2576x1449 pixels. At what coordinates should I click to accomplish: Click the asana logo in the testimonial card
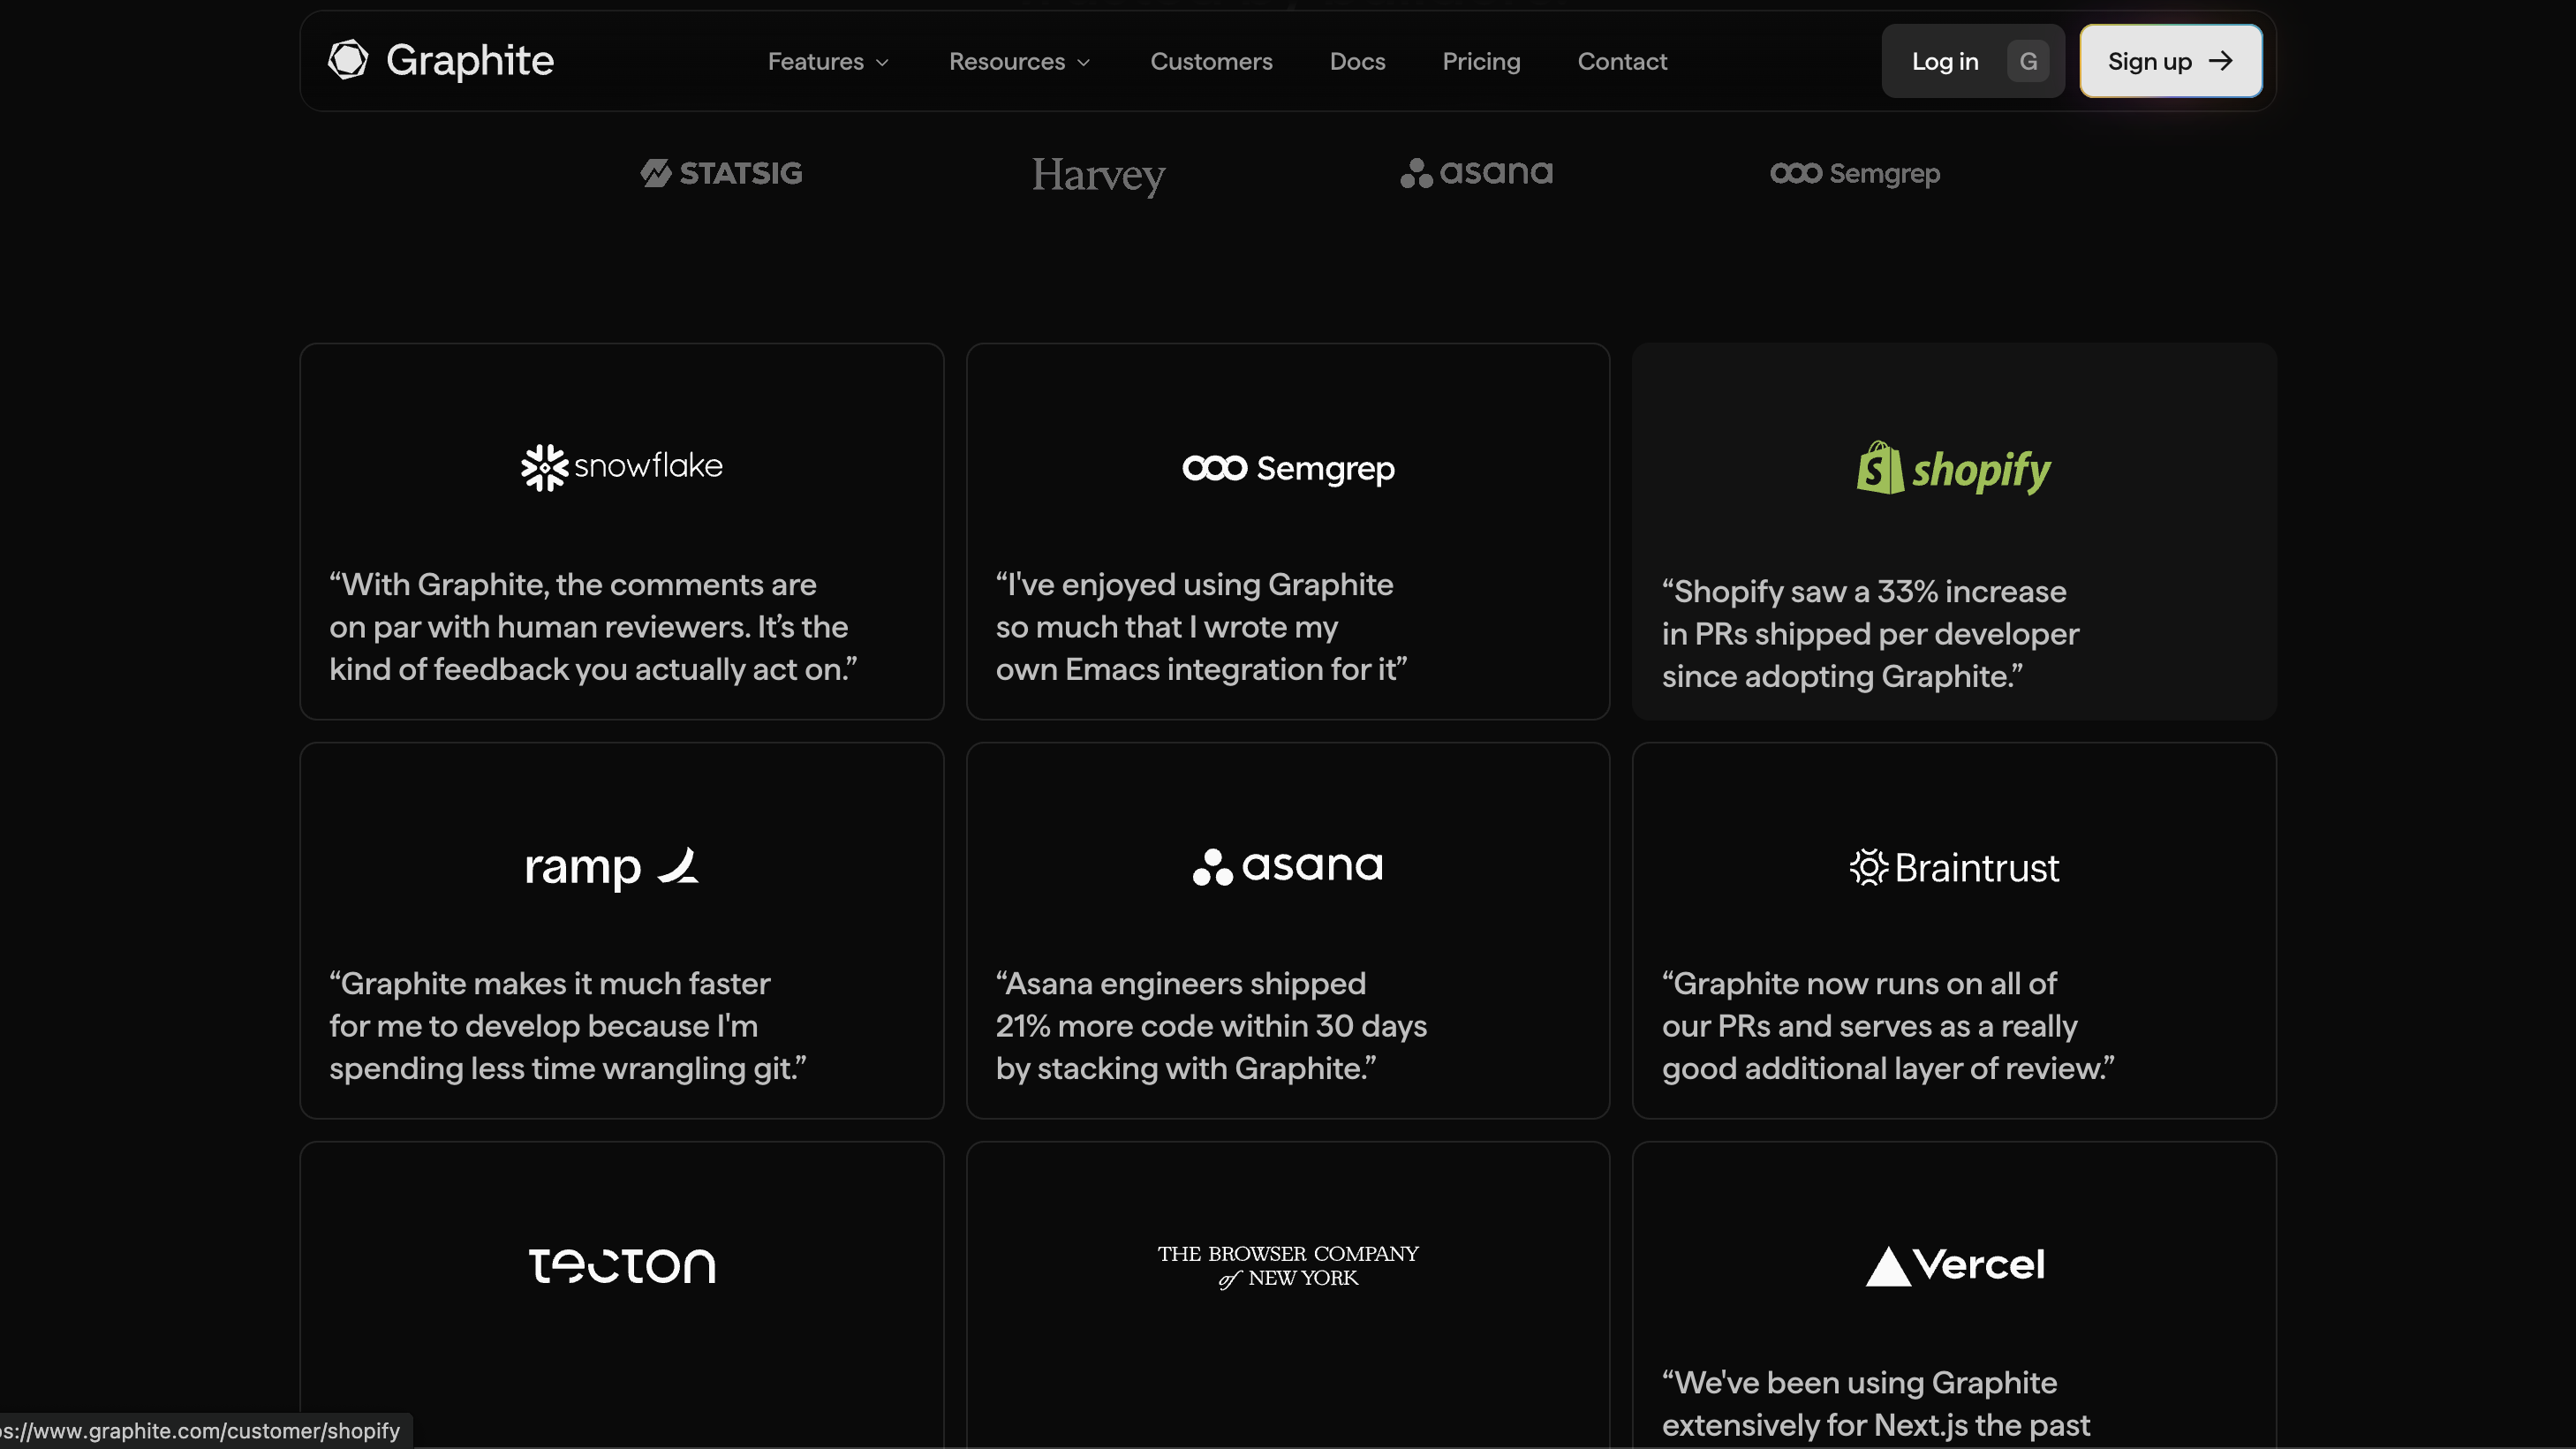coord(1288,866)
